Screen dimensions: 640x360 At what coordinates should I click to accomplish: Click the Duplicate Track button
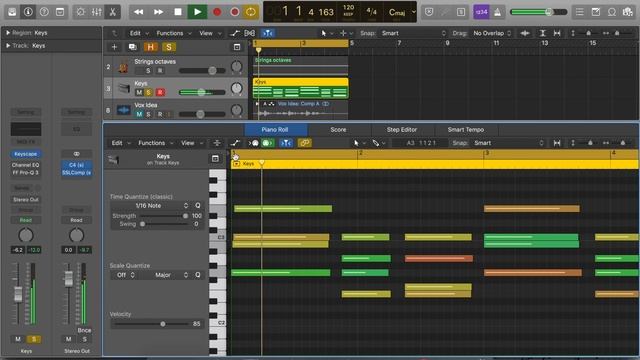coord(132,47)
